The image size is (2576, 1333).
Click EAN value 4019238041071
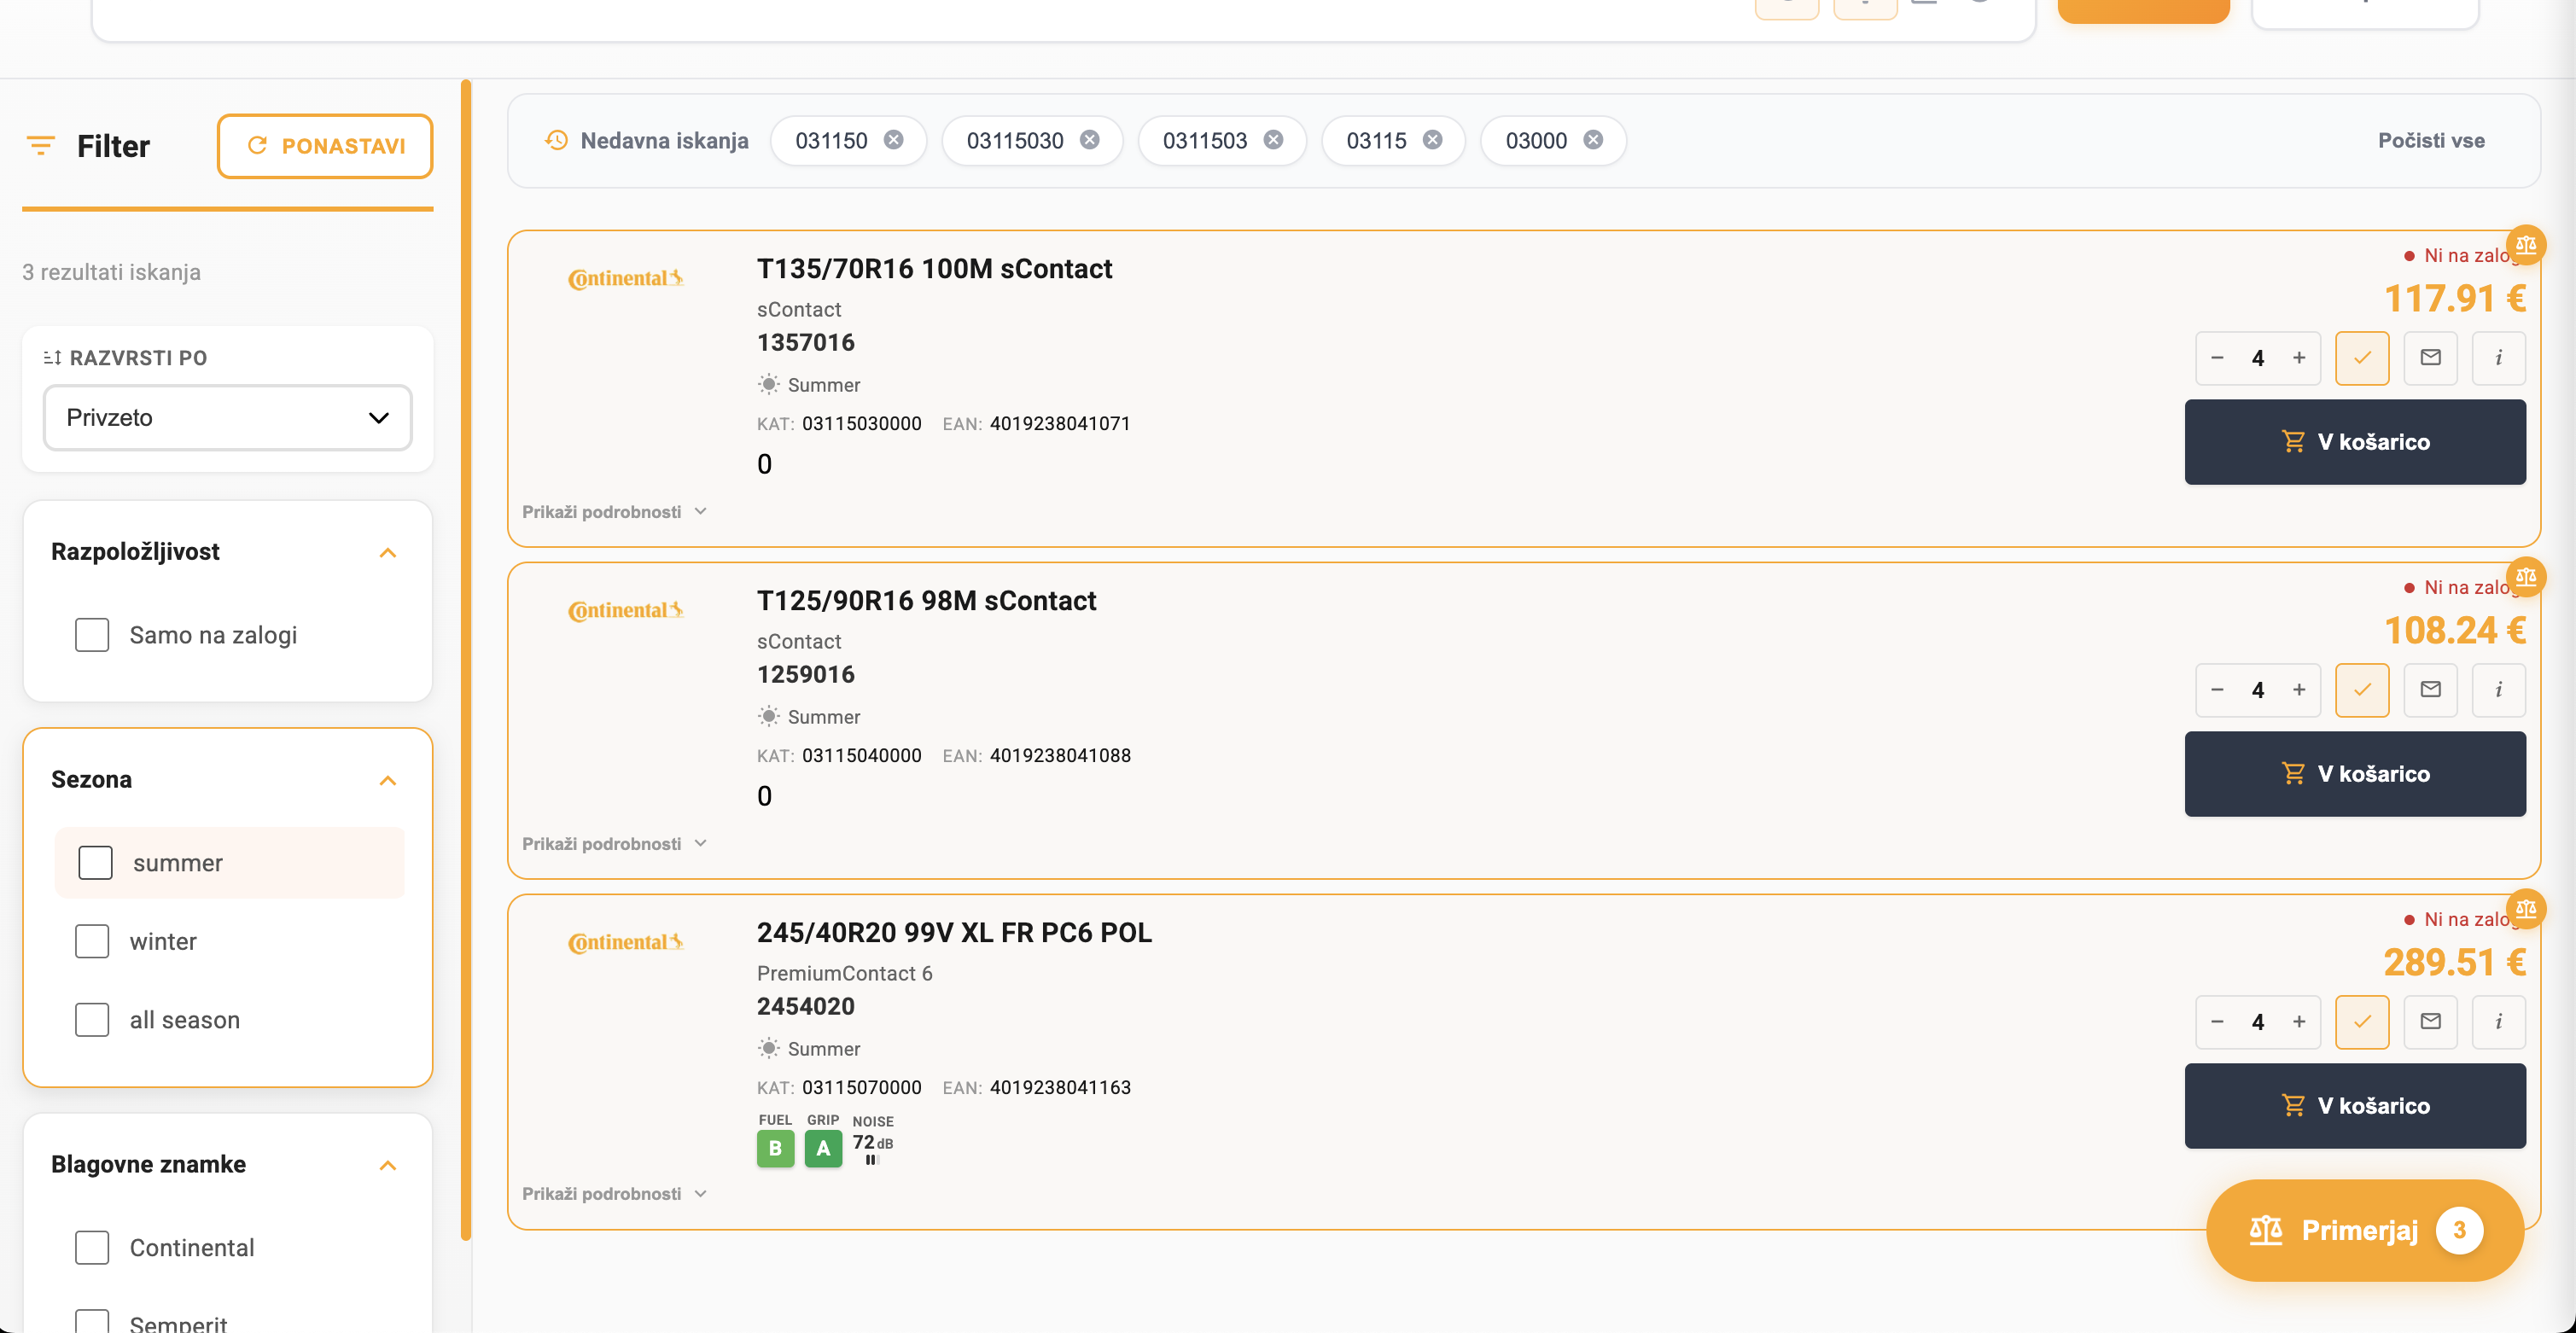pyautogui.click(x=1060, y=423)
